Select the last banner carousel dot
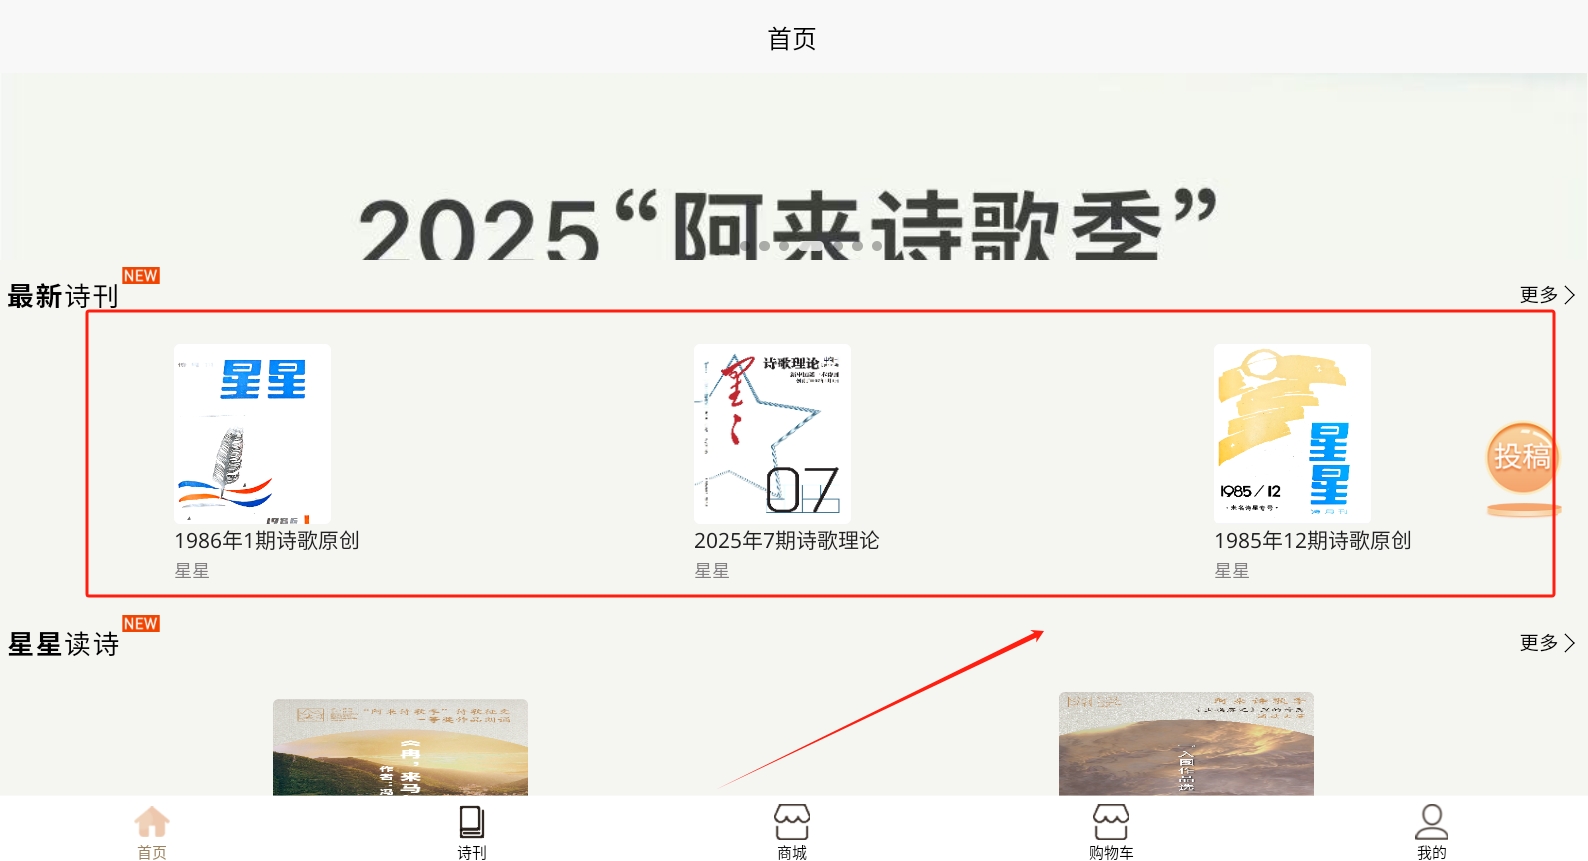Image resolution: width=1588 pixels, height=861 pixels. click(x=877, y=245)
